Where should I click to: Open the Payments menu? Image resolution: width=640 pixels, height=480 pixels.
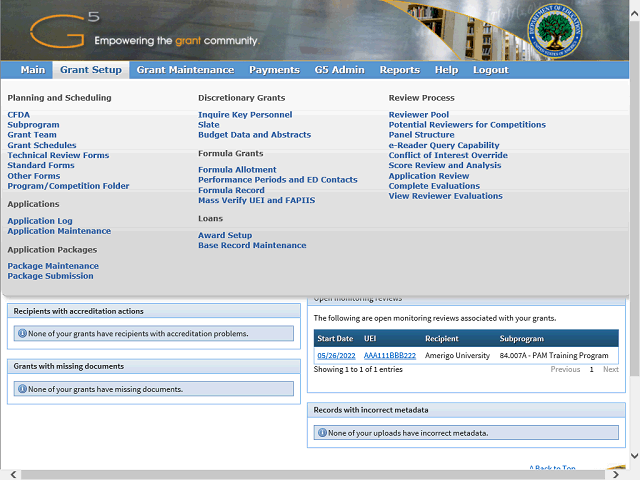[274, 70]
